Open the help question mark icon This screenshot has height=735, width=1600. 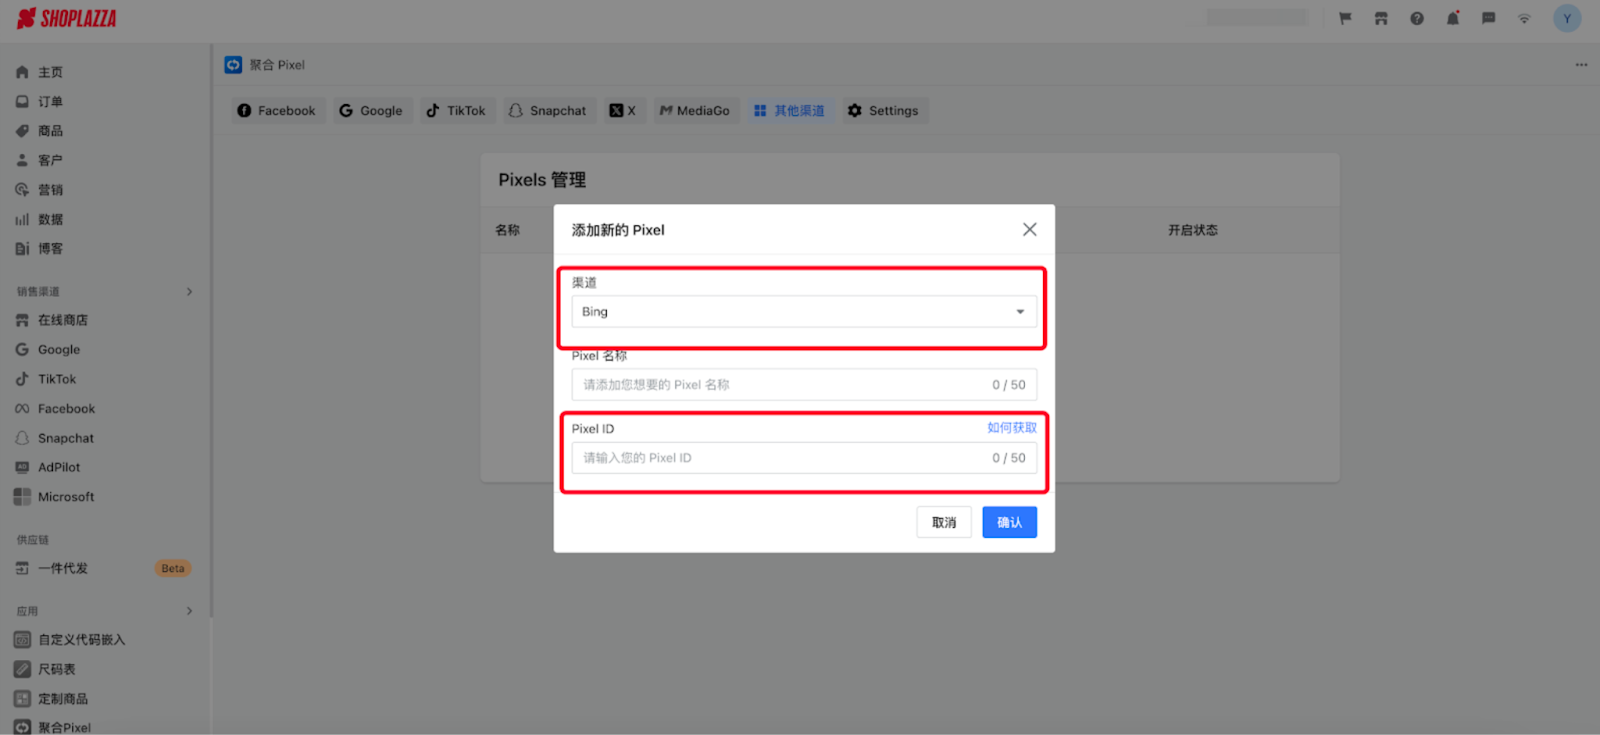[1417, 18]
